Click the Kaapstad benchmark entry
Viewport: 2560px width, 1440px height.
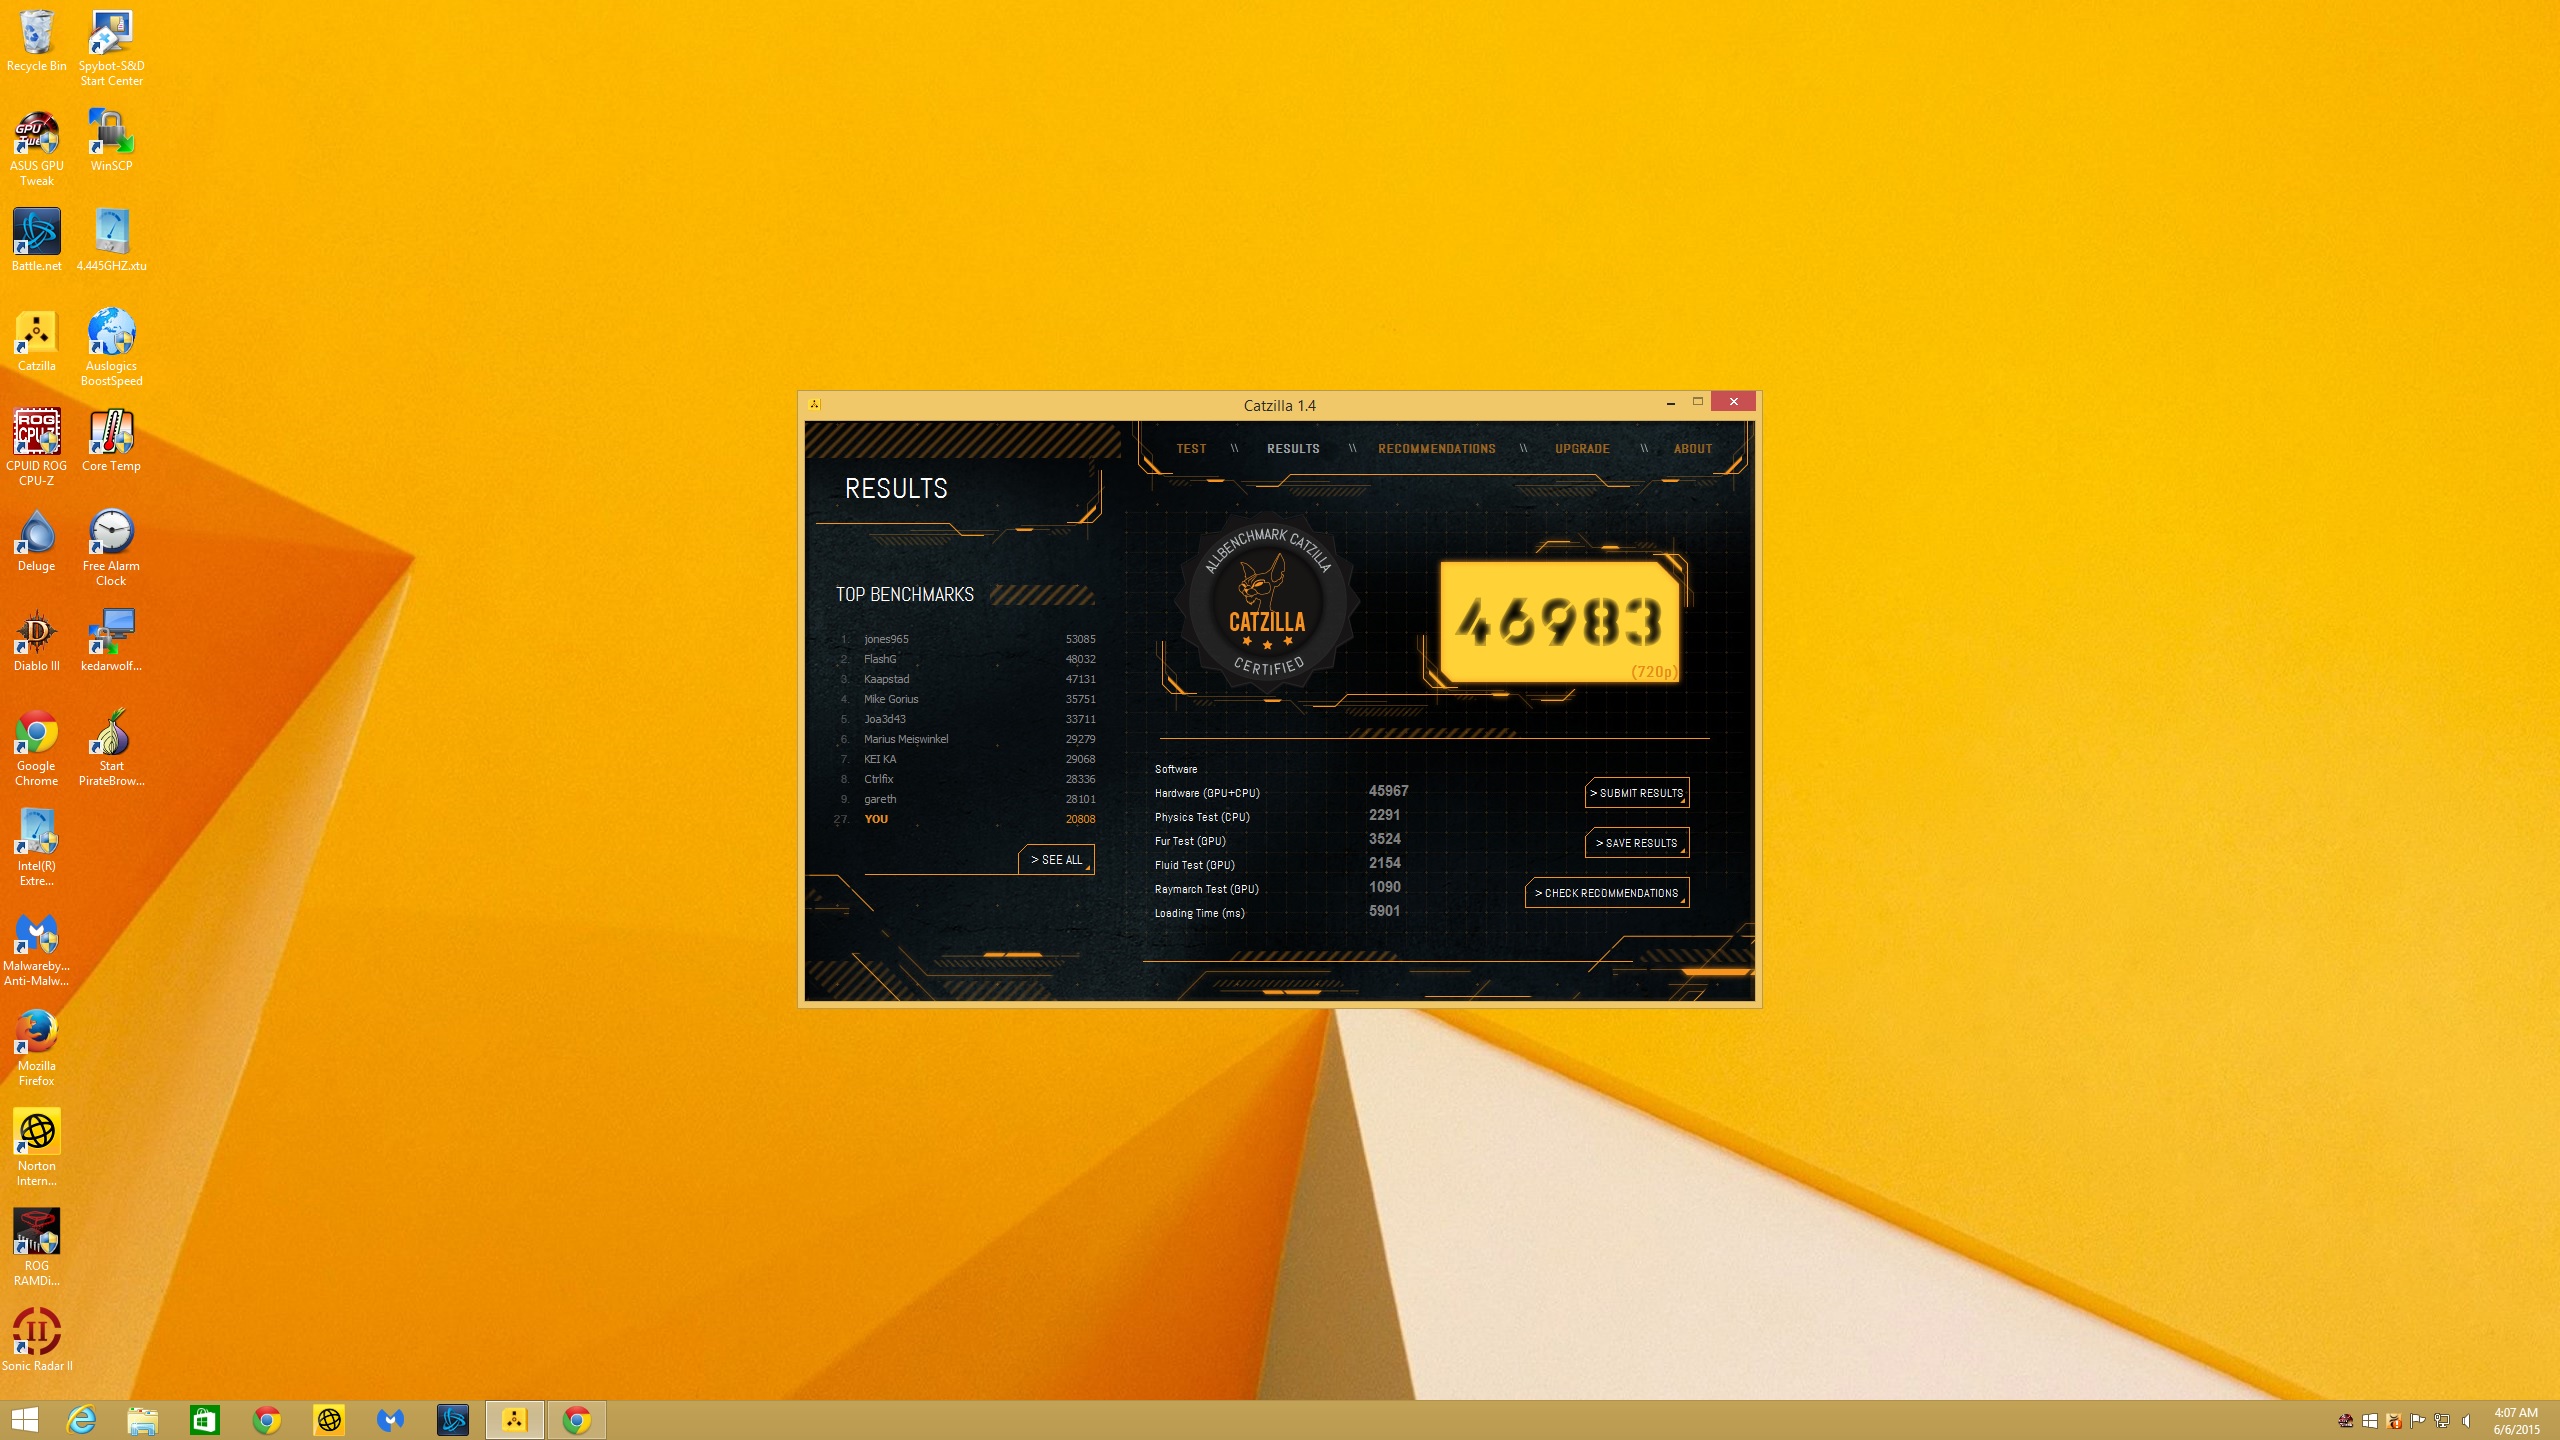[x=967, y=679]
